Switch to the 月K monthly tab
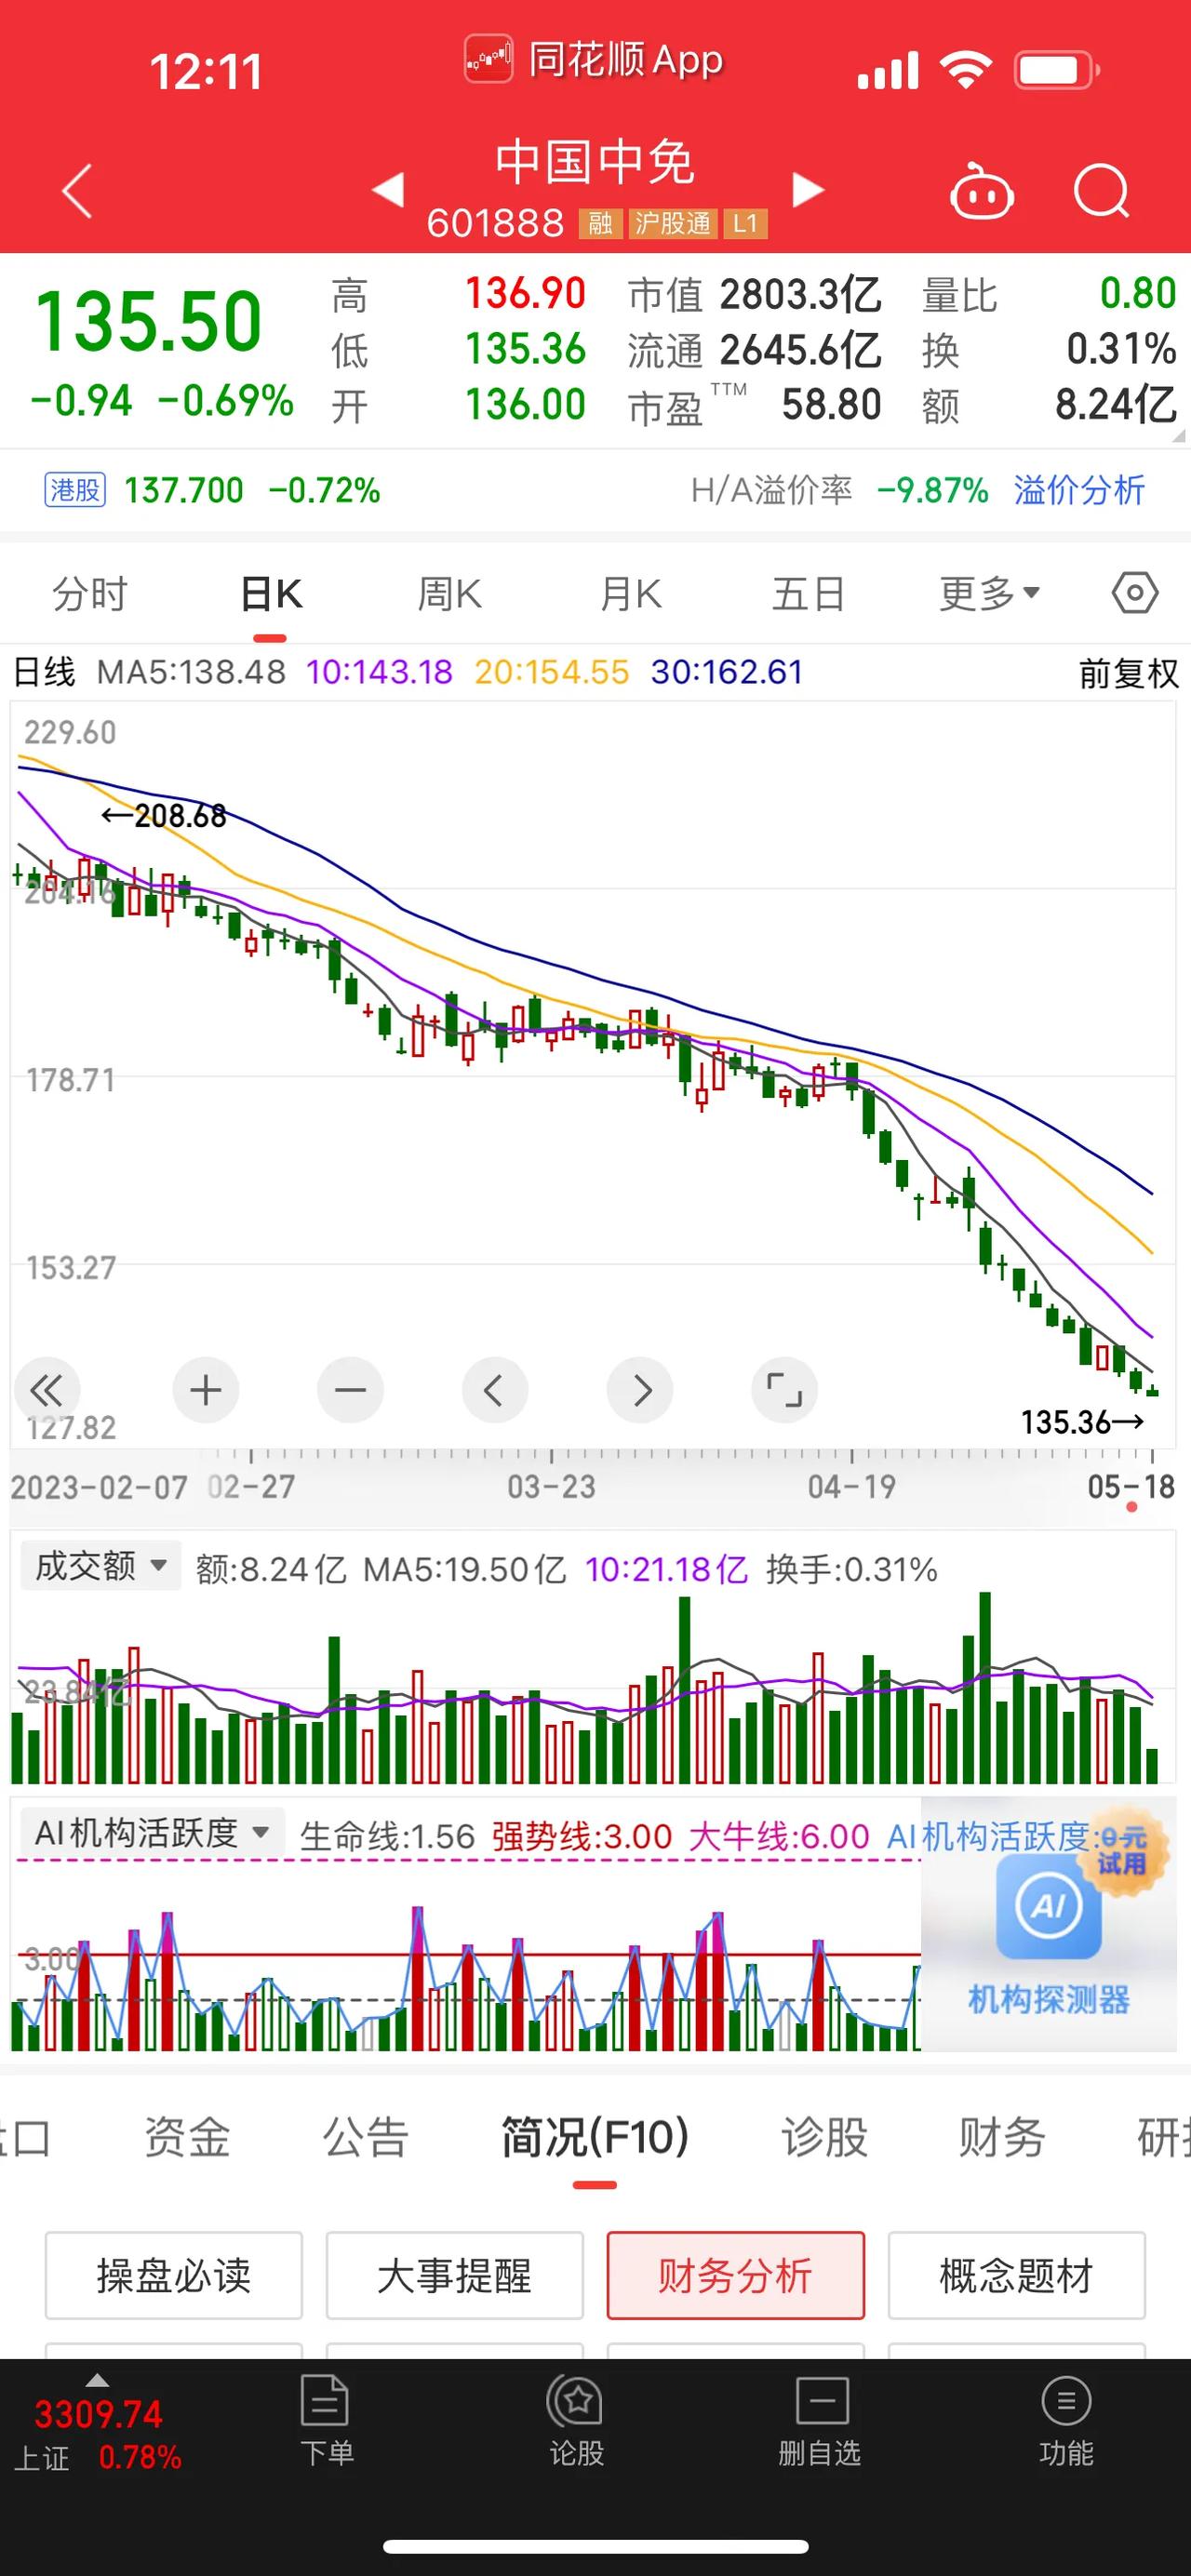Screen dimensions: 1191x2576 [x=630, y=594]
